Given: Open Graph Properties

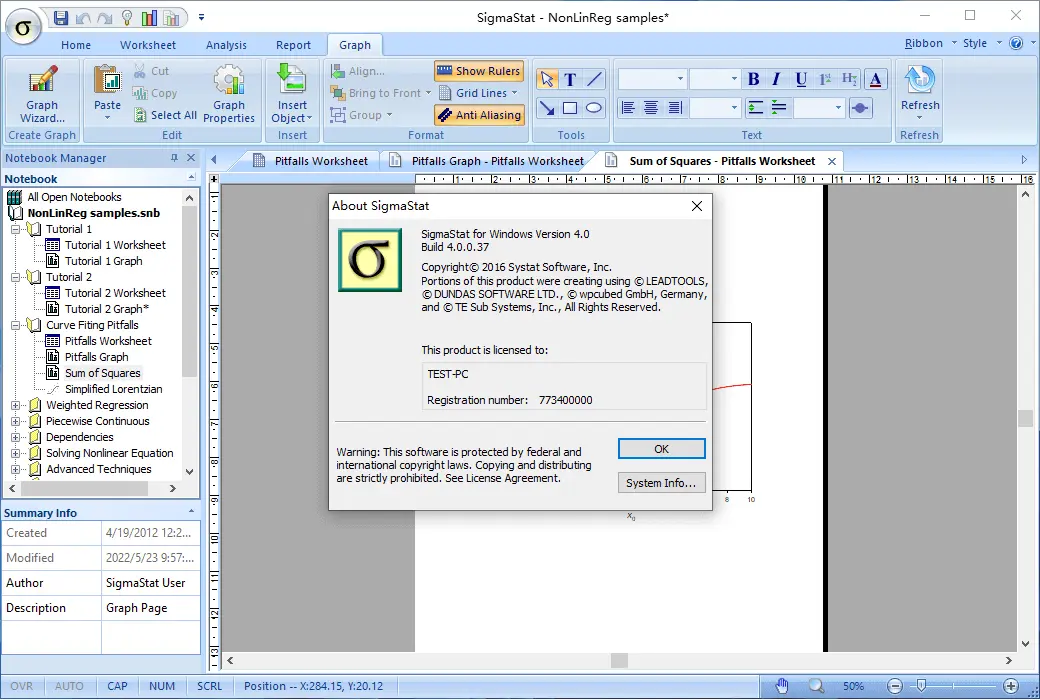Looking at the screenshot, I should pos(229,94).
